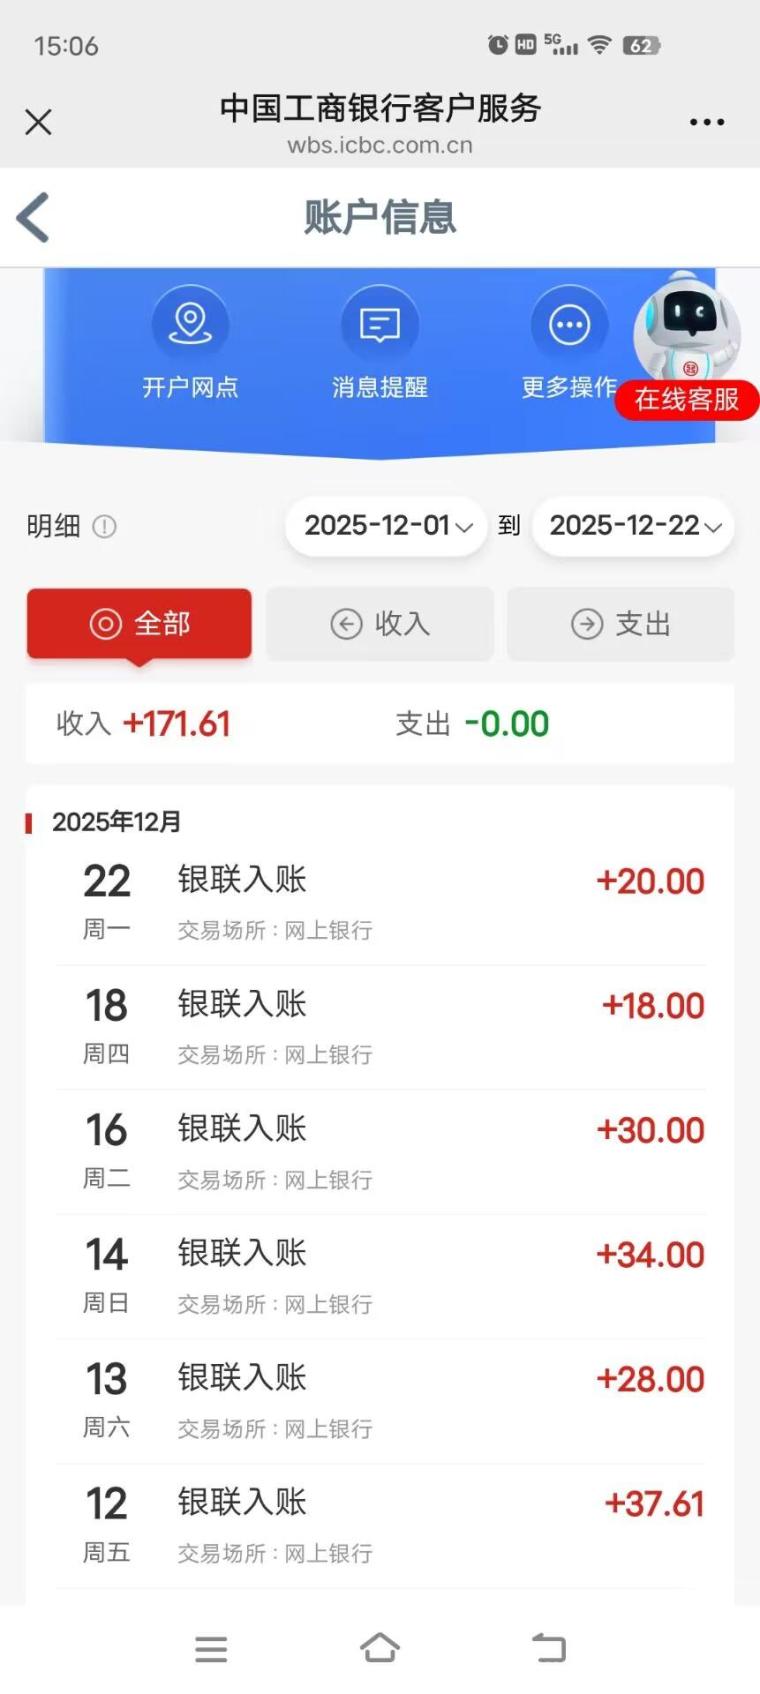The height and width of the screenshot is (1694, 760).
Task: Tap the info icon next to 明细
Action: coord(104,526)
